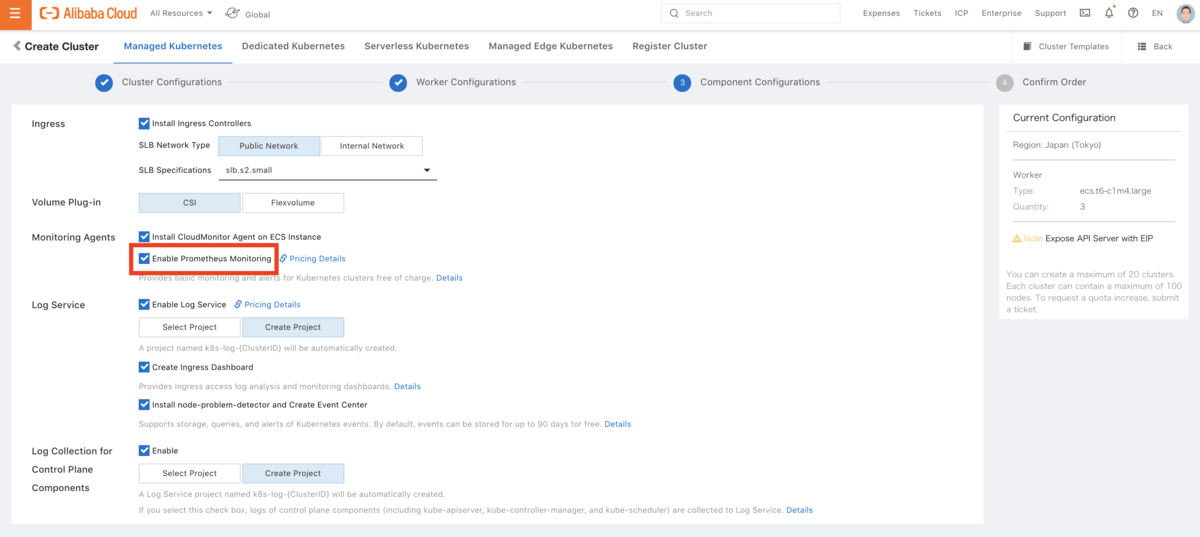Open the help question mark icon
1200x537 pixels.
click(1133, 13)
